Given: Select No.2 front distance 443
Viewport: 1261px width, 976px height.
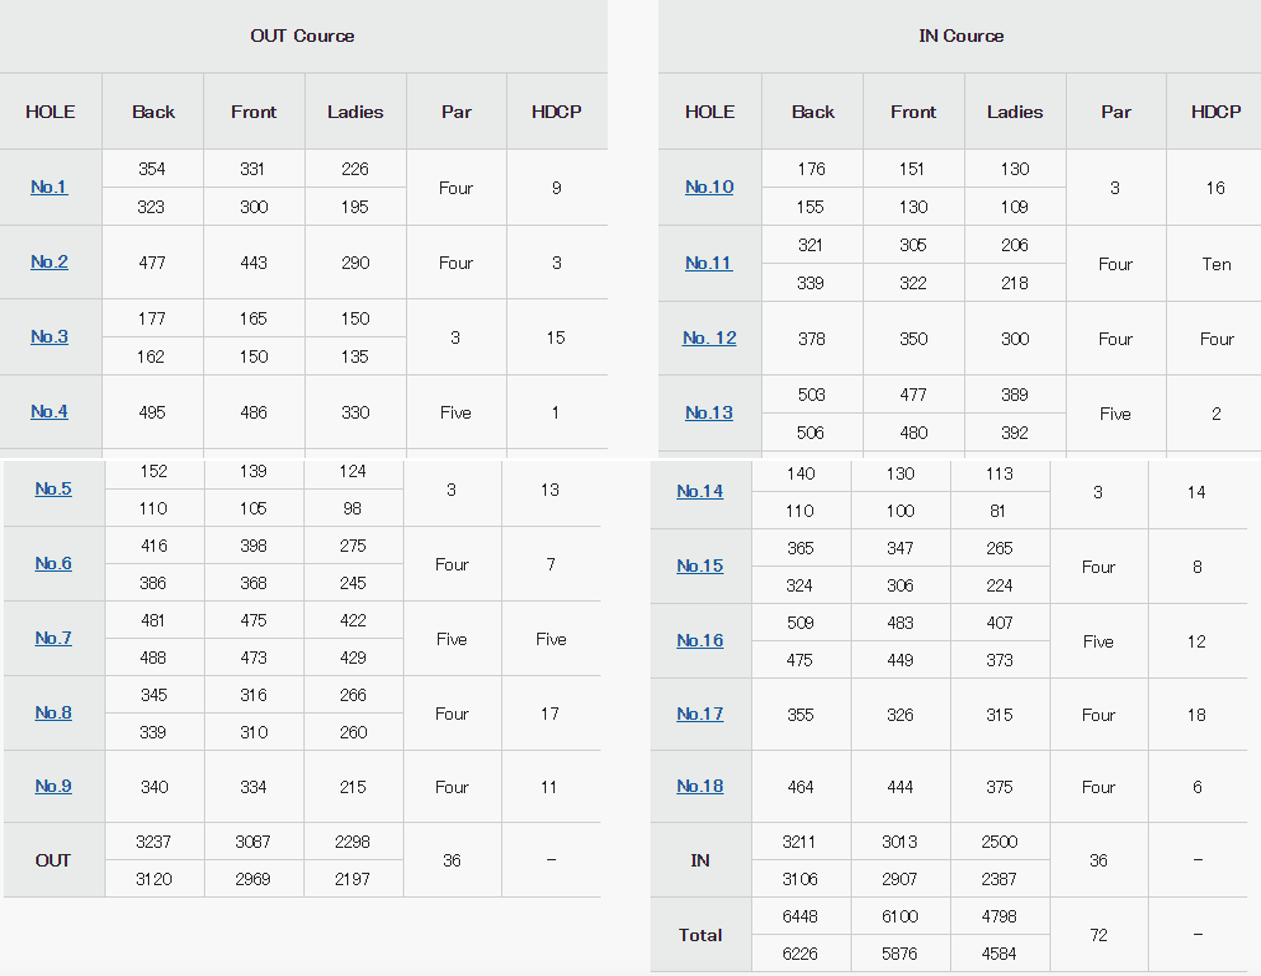Looking at the screenshot, I should (x=254, y=263).
